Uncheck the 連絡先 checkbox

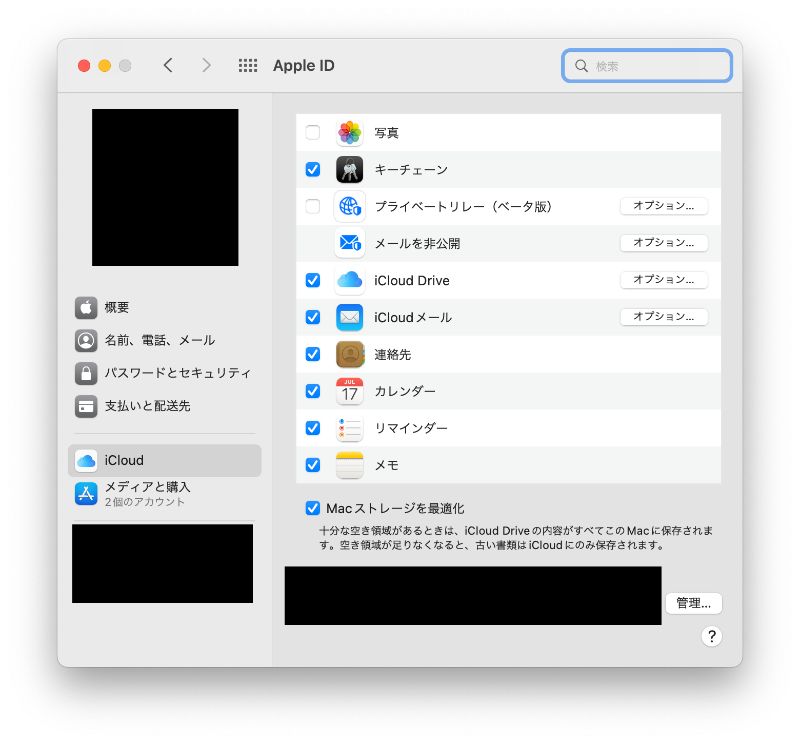313,354
